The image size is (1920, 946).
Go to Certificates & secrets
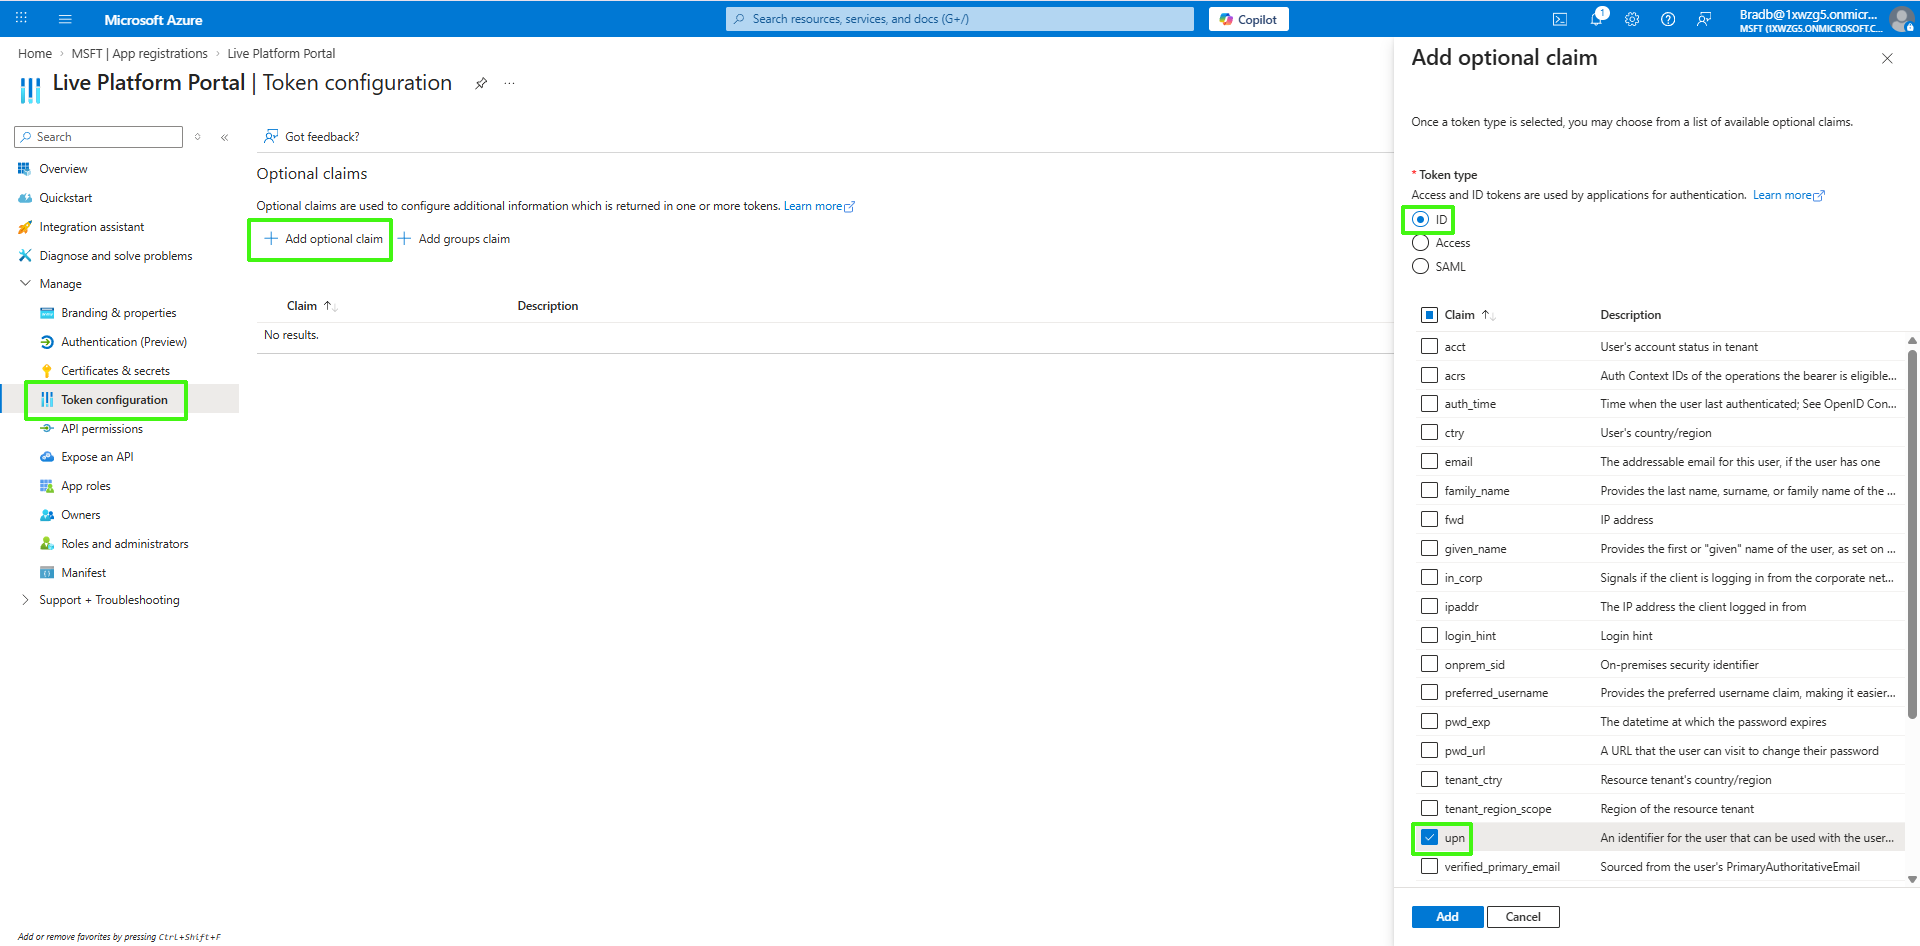[115, 371]
